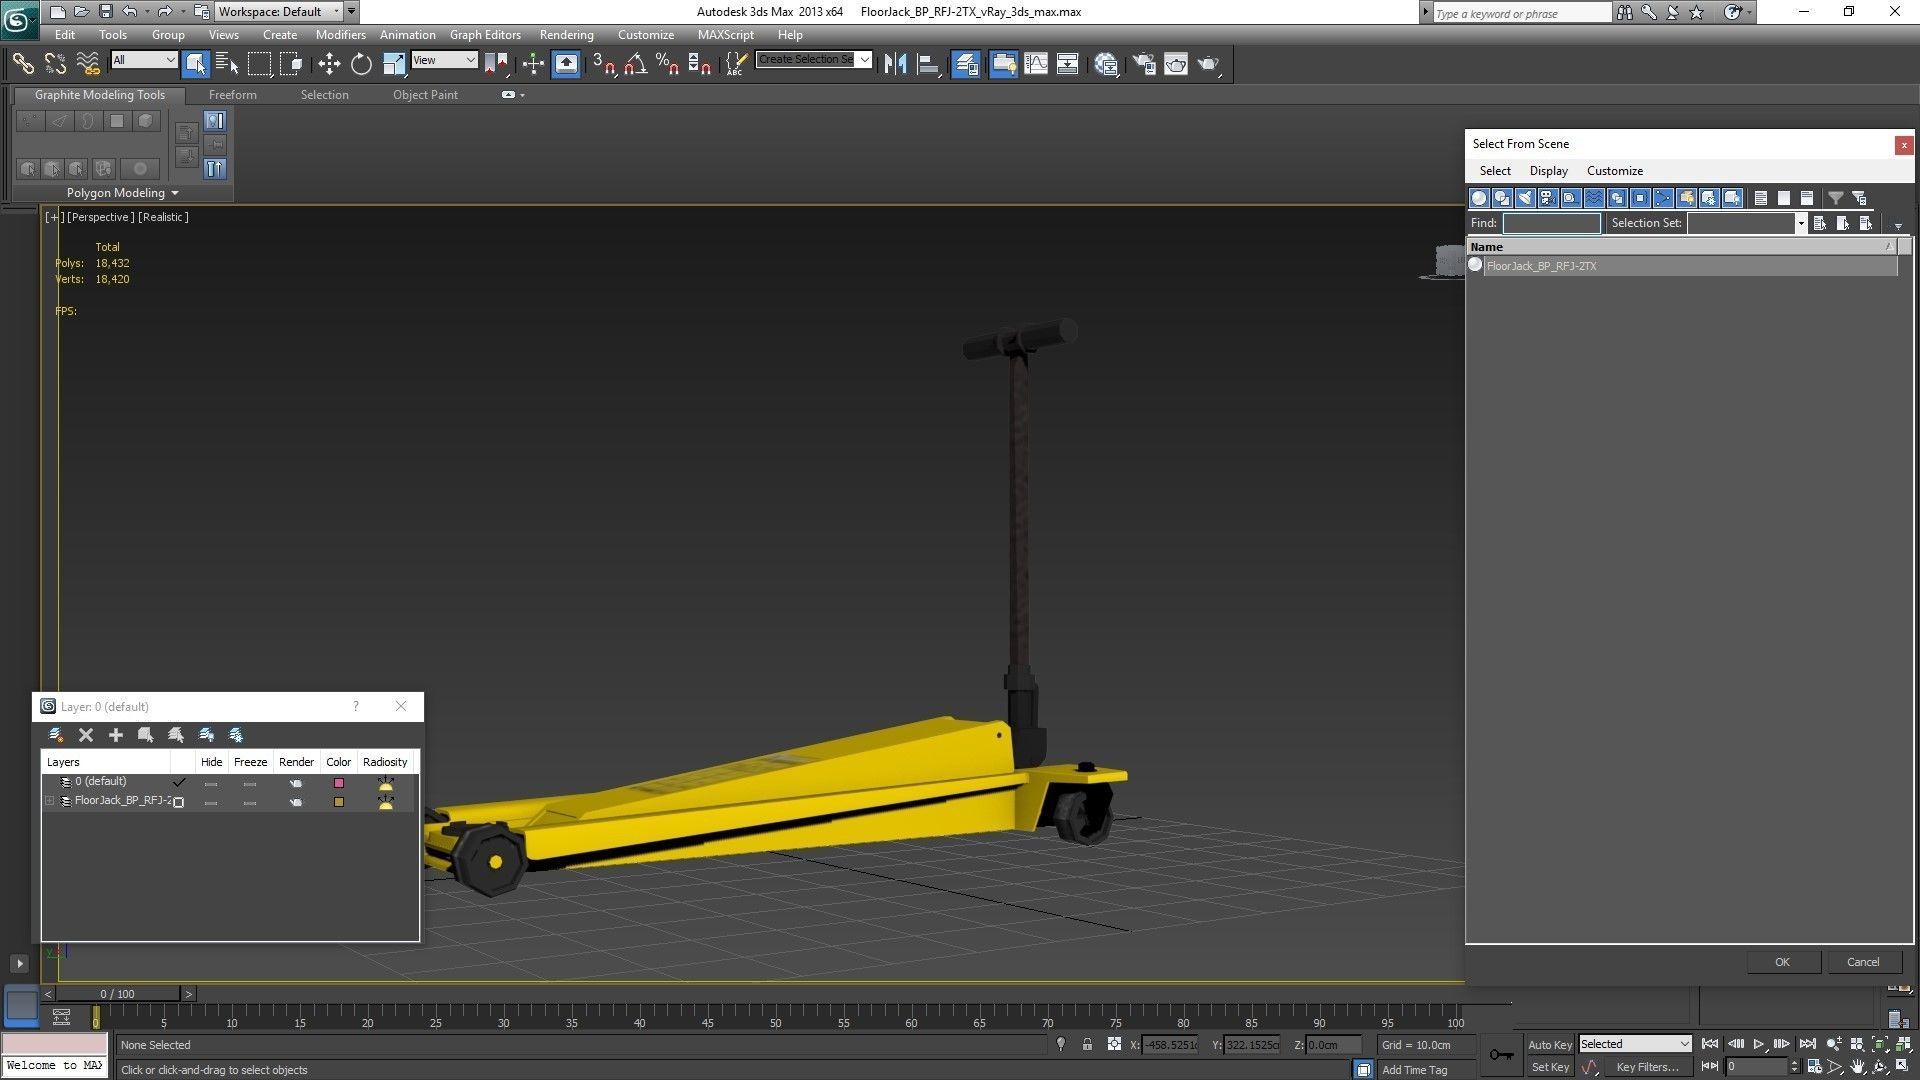Open the Curve Editor icon

[1036, 64]
